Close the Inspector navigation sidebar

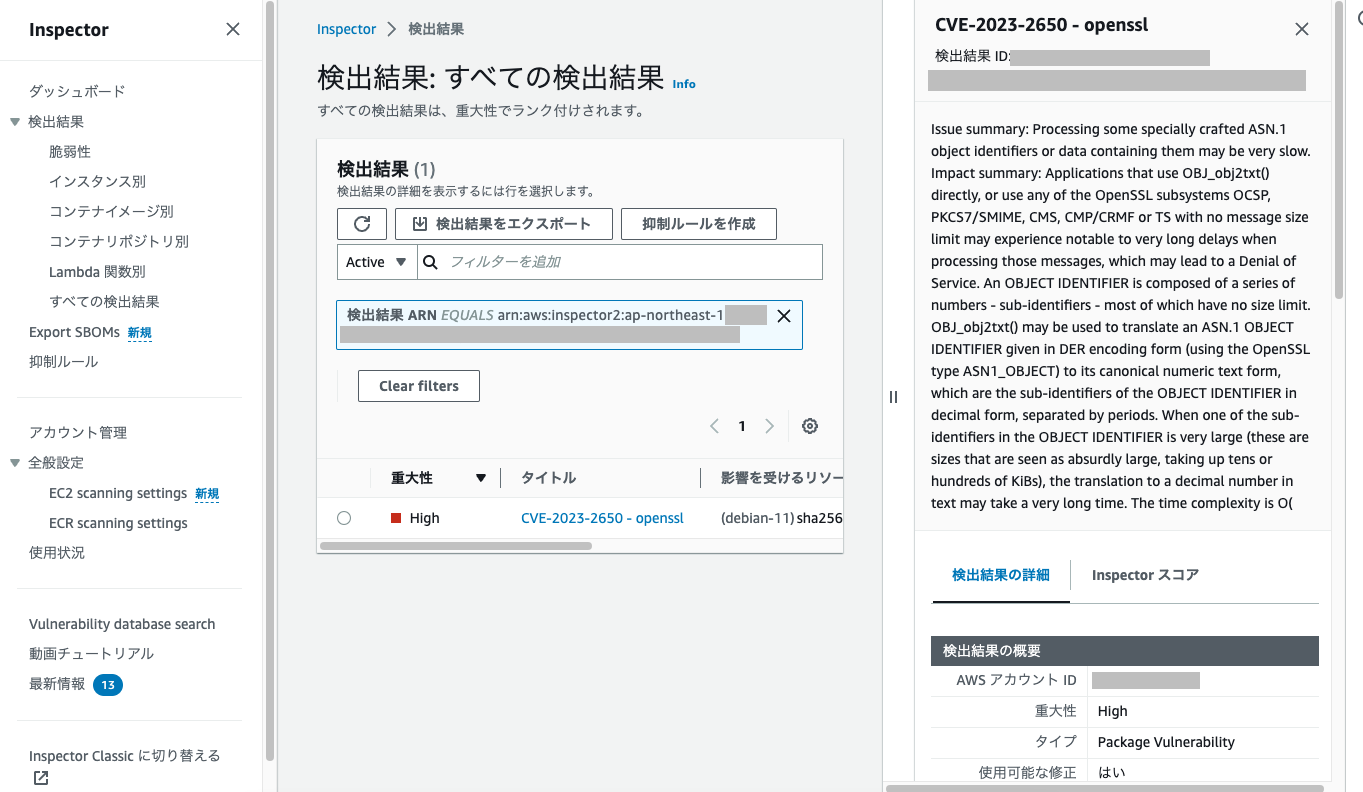click(233, 29)
